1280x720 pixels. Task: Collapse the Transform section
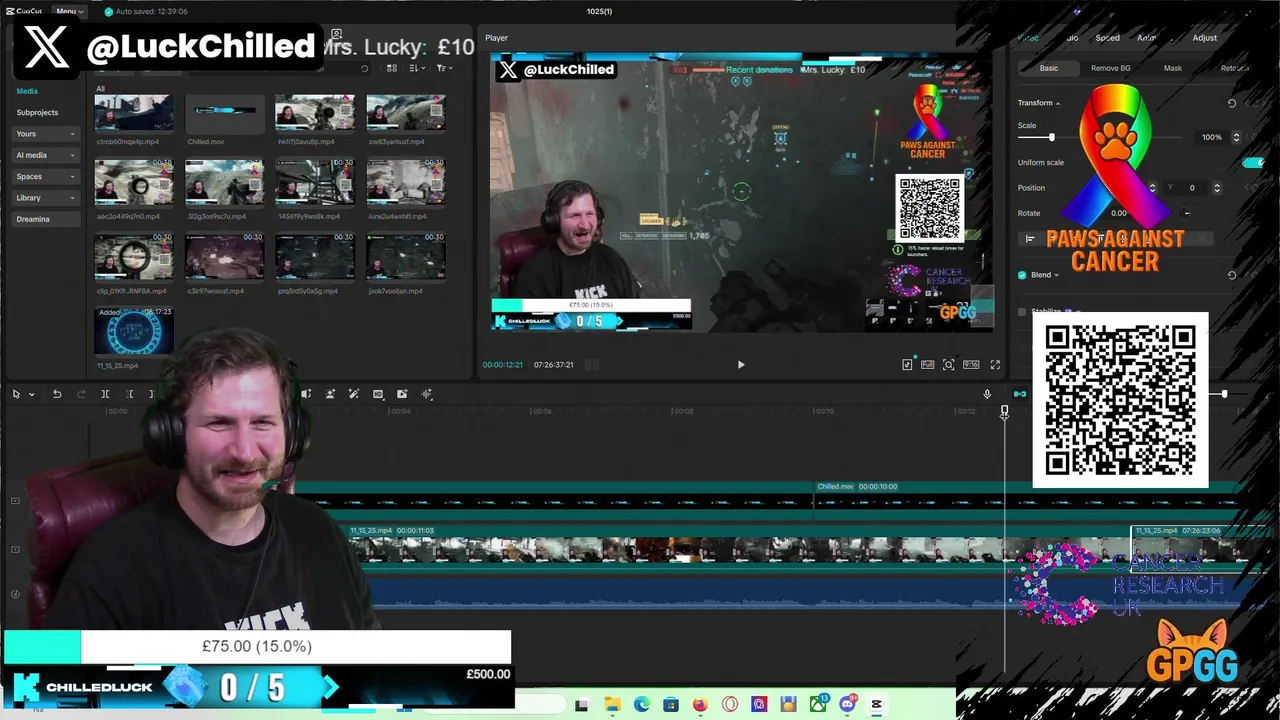tap(1057, 103)
